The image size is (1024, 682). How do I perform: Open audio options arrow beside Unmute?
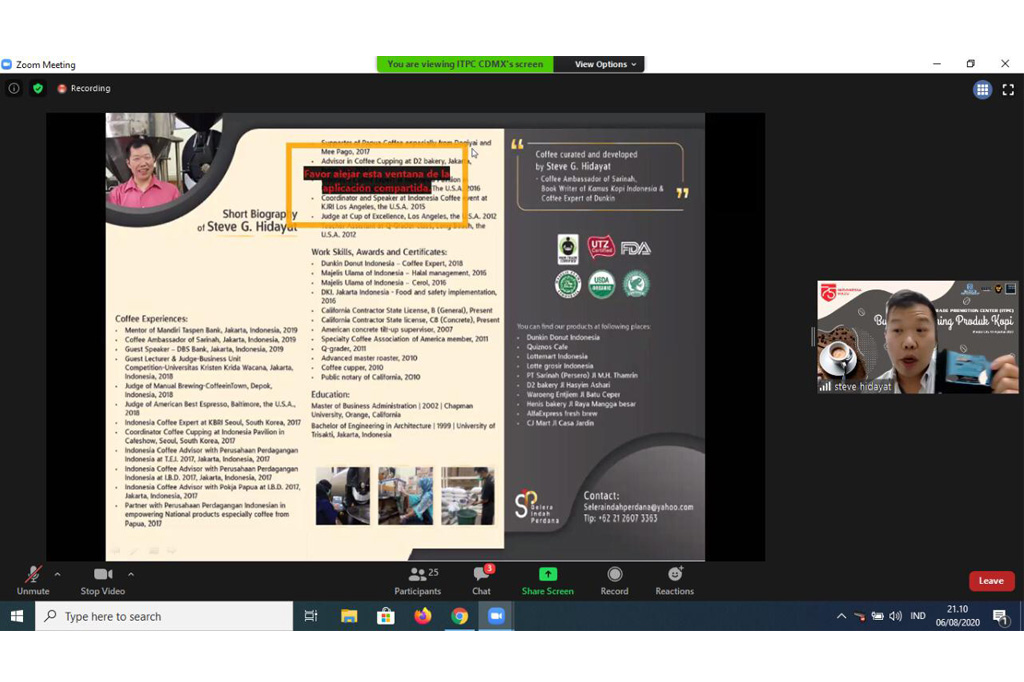57,574
